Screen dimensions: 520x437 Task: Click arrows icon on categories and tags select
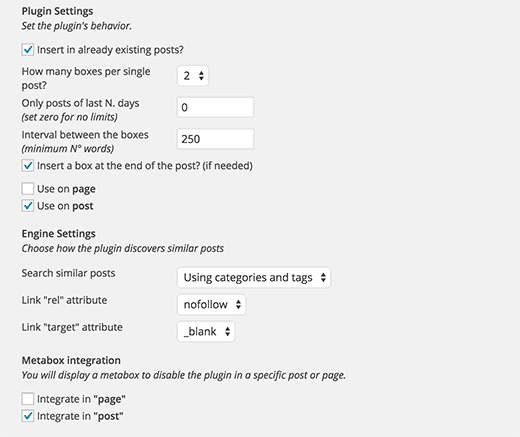tap(323, 277)
